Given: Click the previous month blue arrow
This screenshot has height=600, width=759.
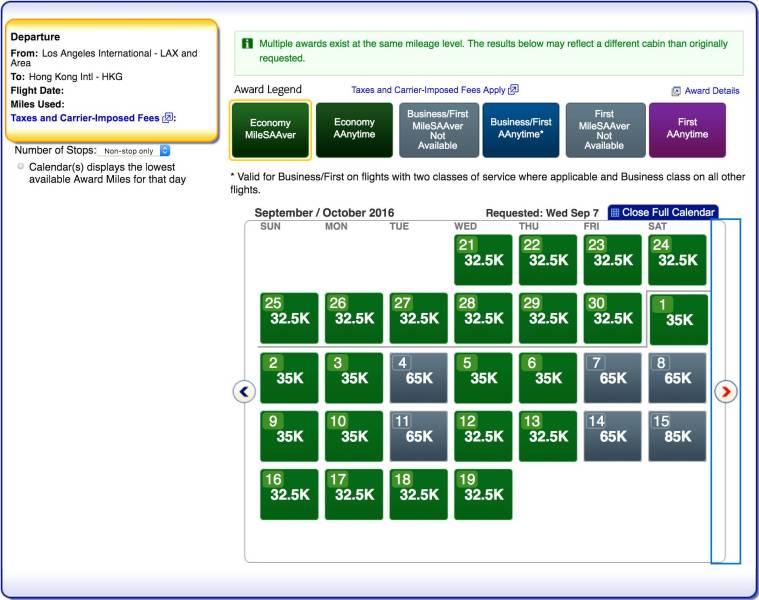Looking at the screenshot, I should click(x=244, y=392).
